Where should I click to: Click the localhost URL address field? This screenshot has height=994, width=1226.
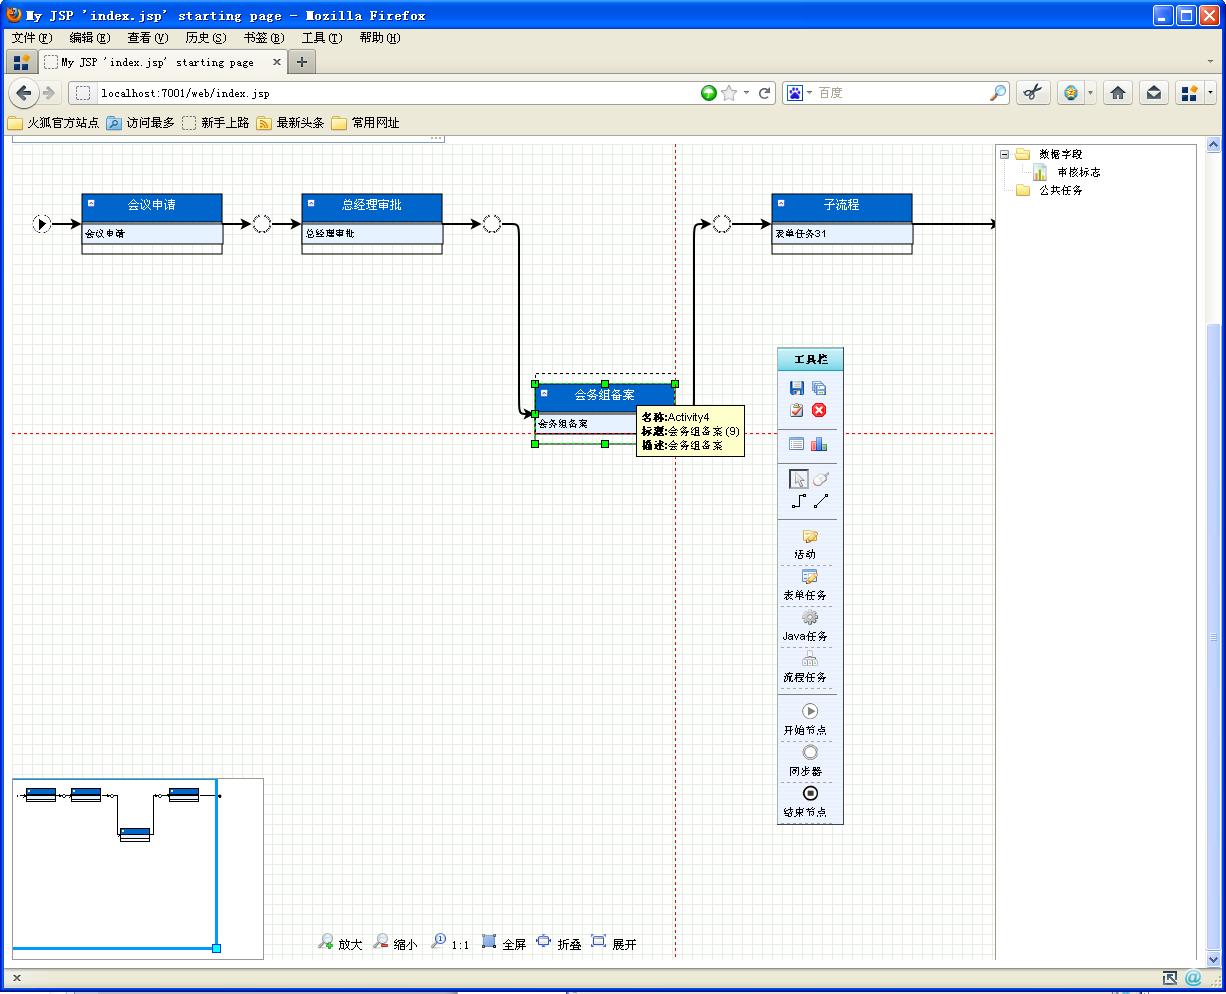[x=390, y=93]
